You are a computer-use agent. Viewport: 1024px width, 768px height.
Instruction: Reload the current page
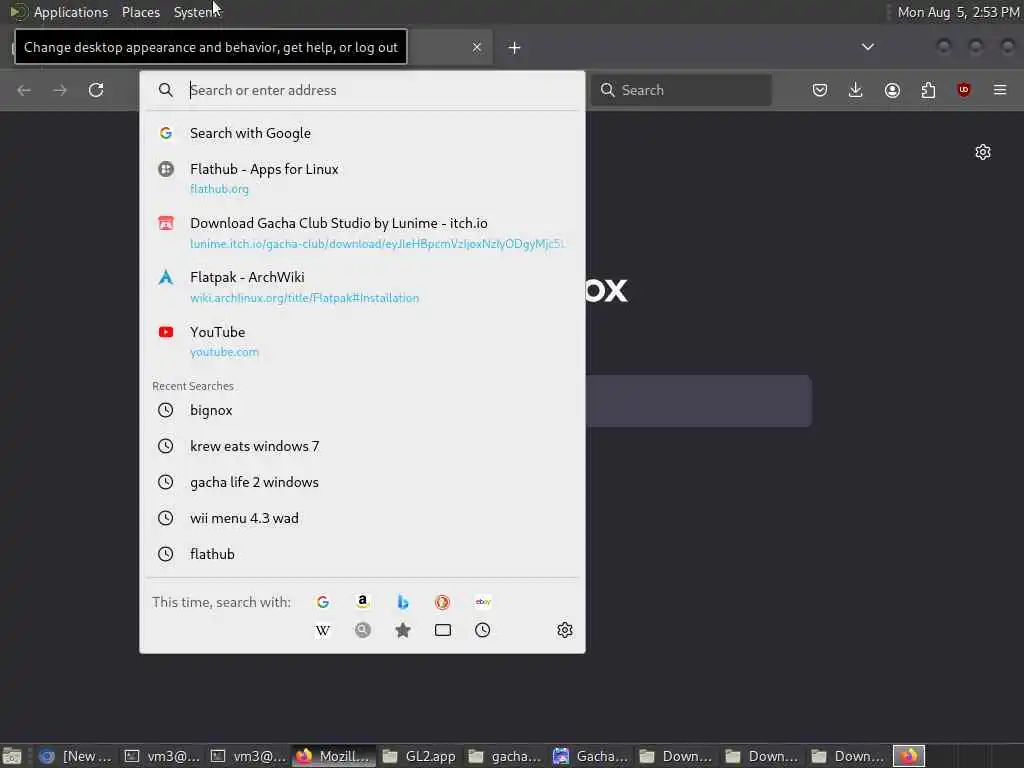click(96, 90)
